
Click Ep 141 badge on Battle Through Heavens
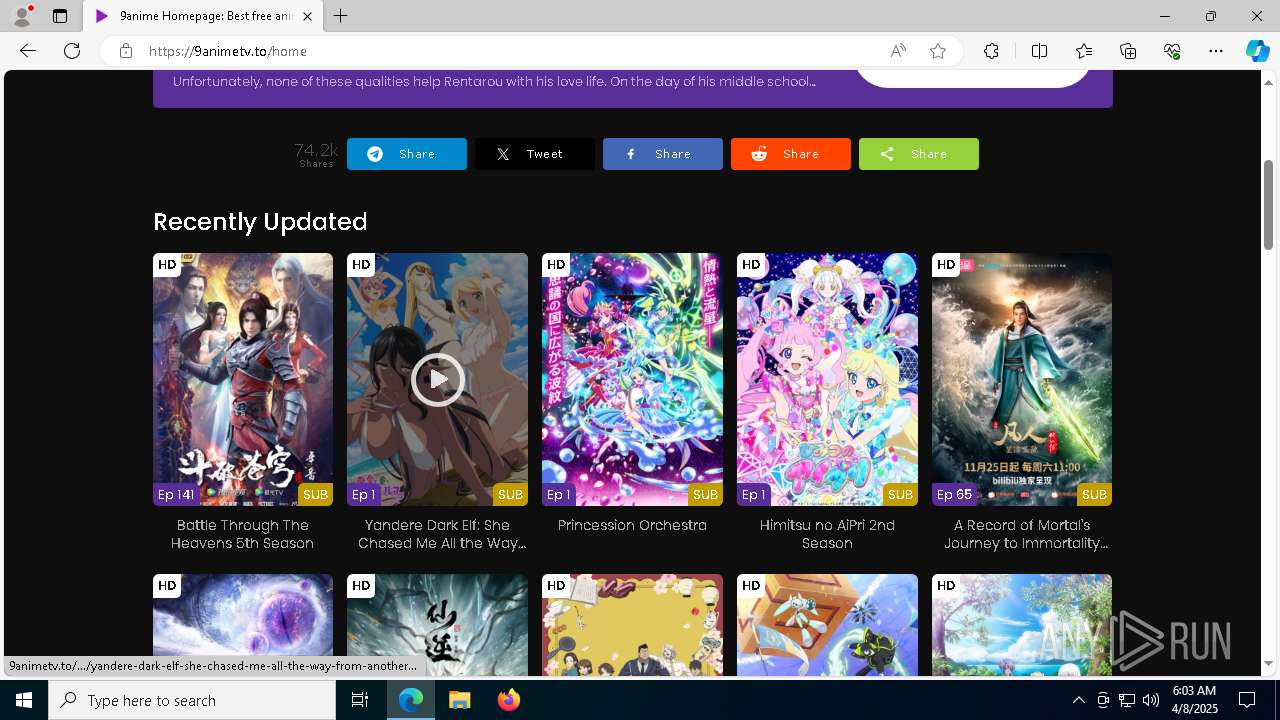(176, 494)
